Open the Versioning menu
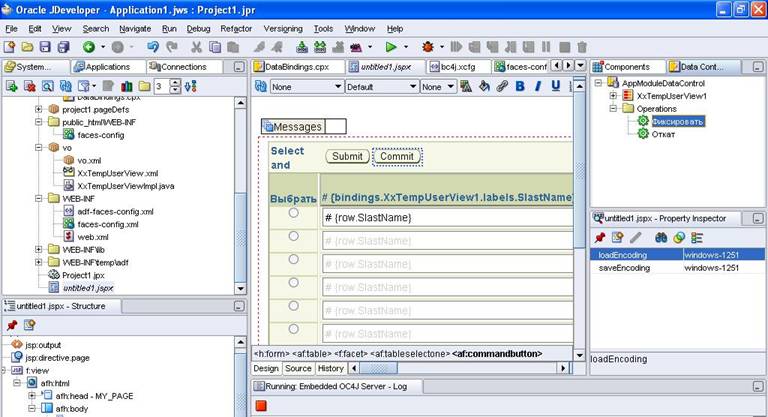Viewport: 768px width, 417px height. click(x=283, y=29)
